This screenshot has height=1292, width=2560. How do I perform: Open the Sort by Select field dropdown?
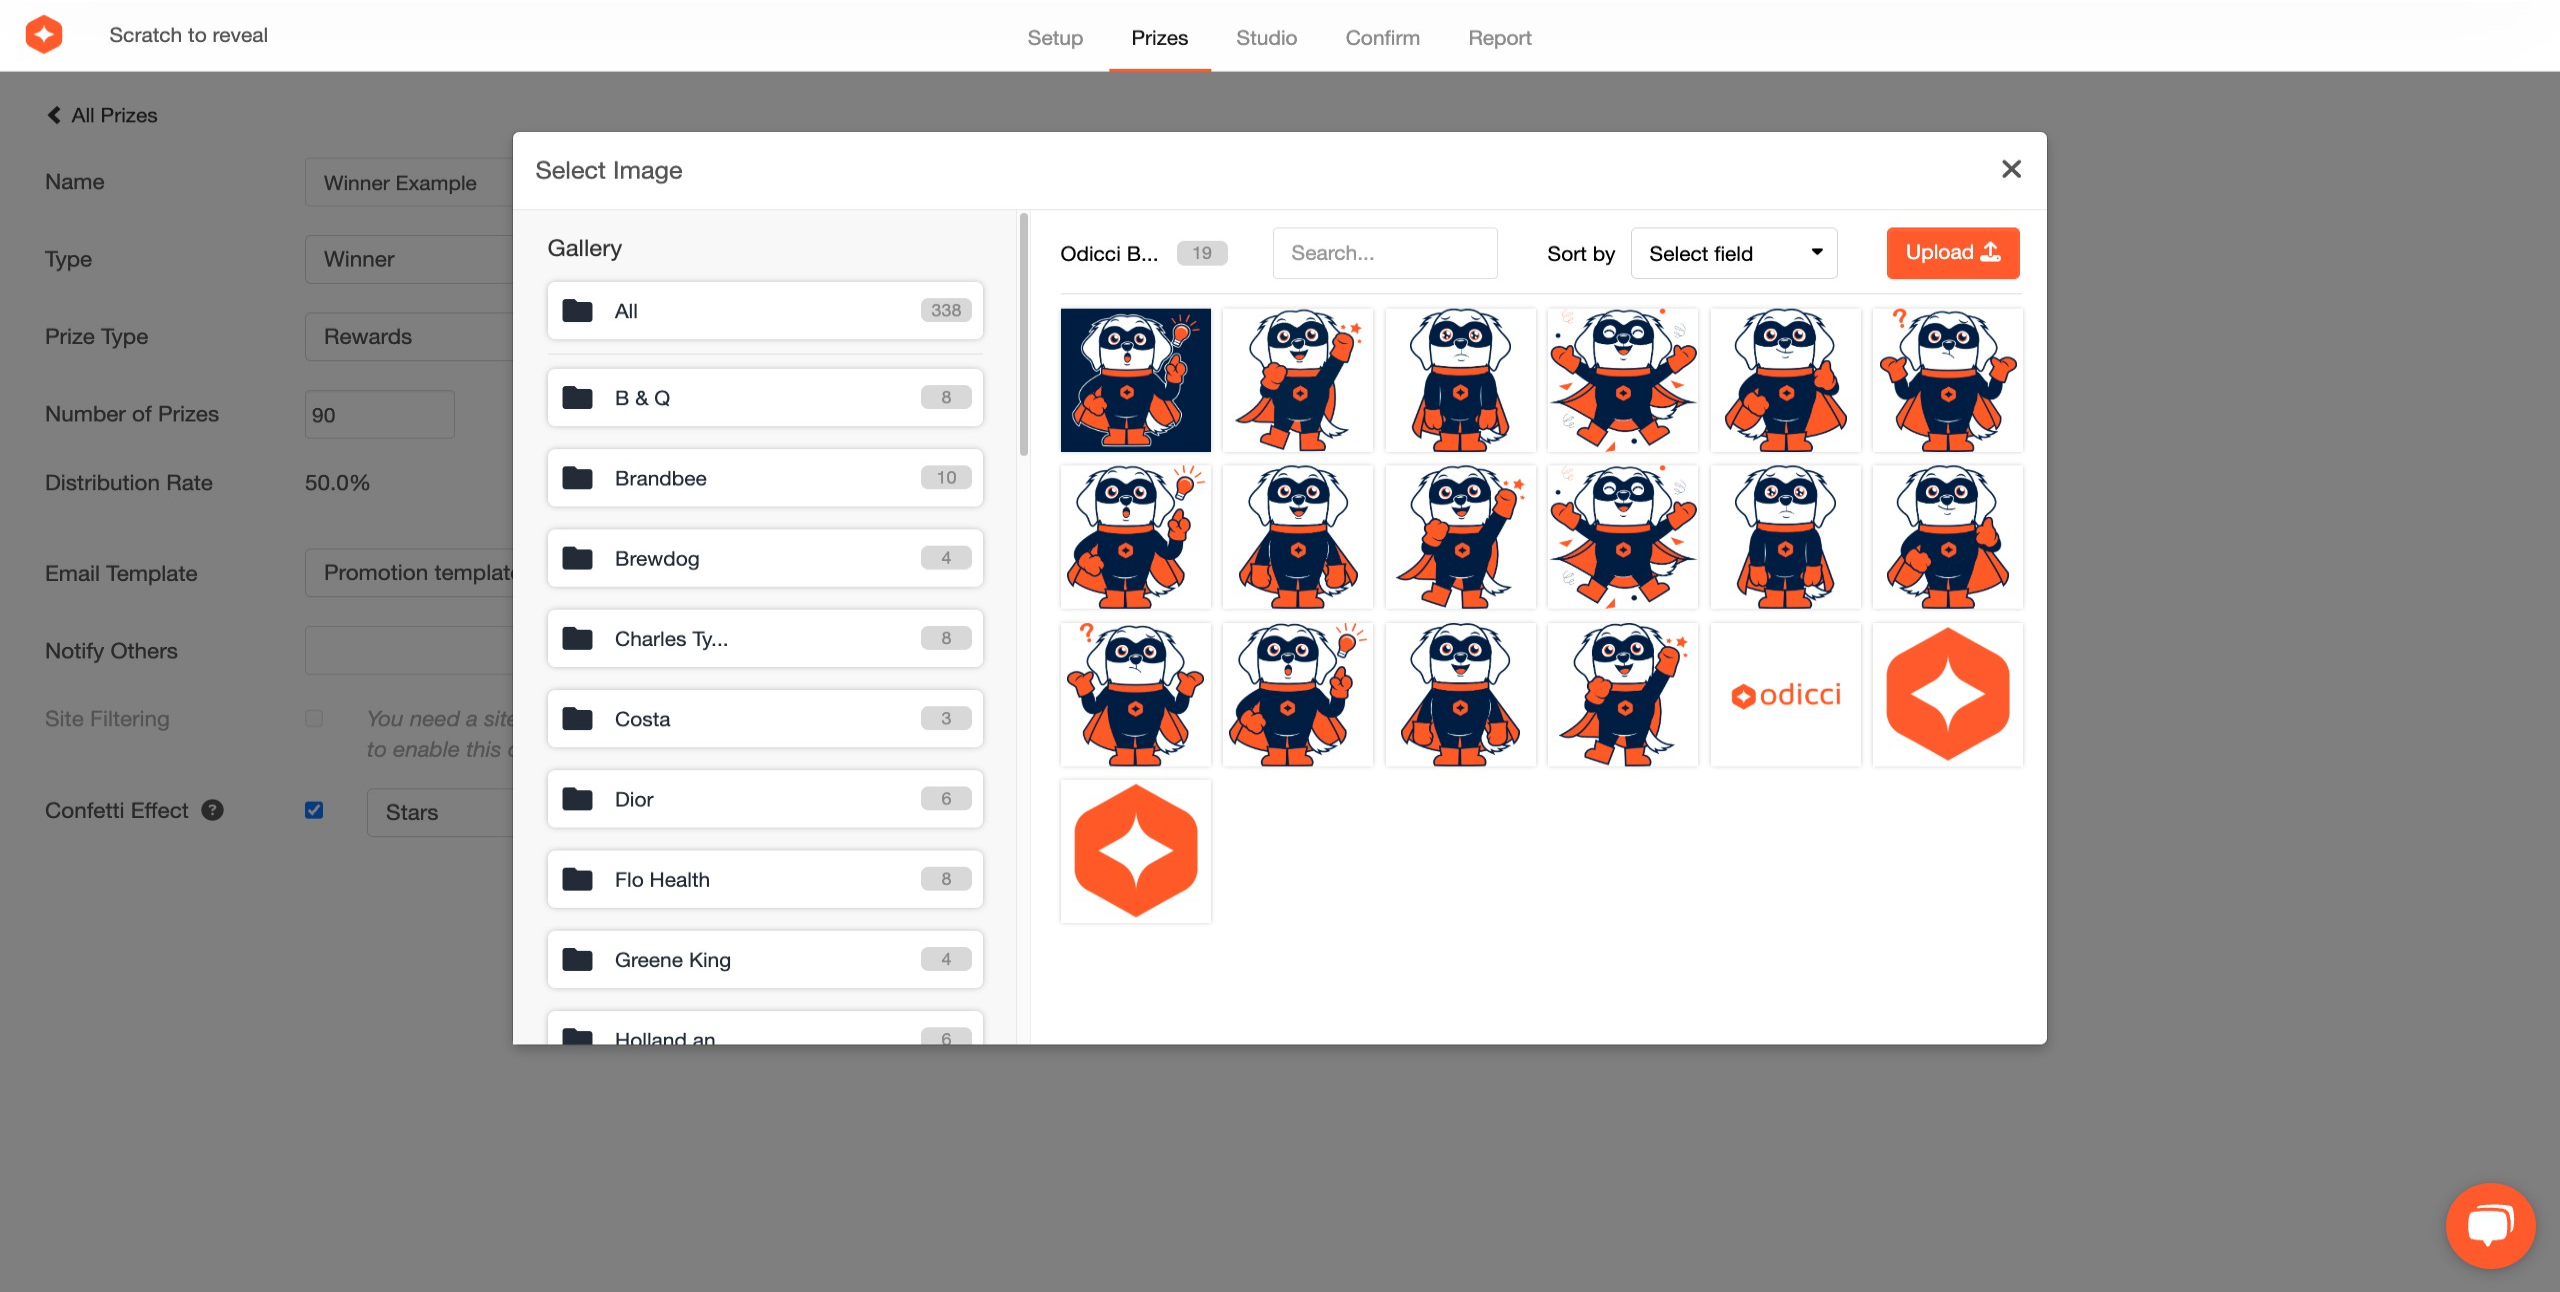click(1733, 253)
